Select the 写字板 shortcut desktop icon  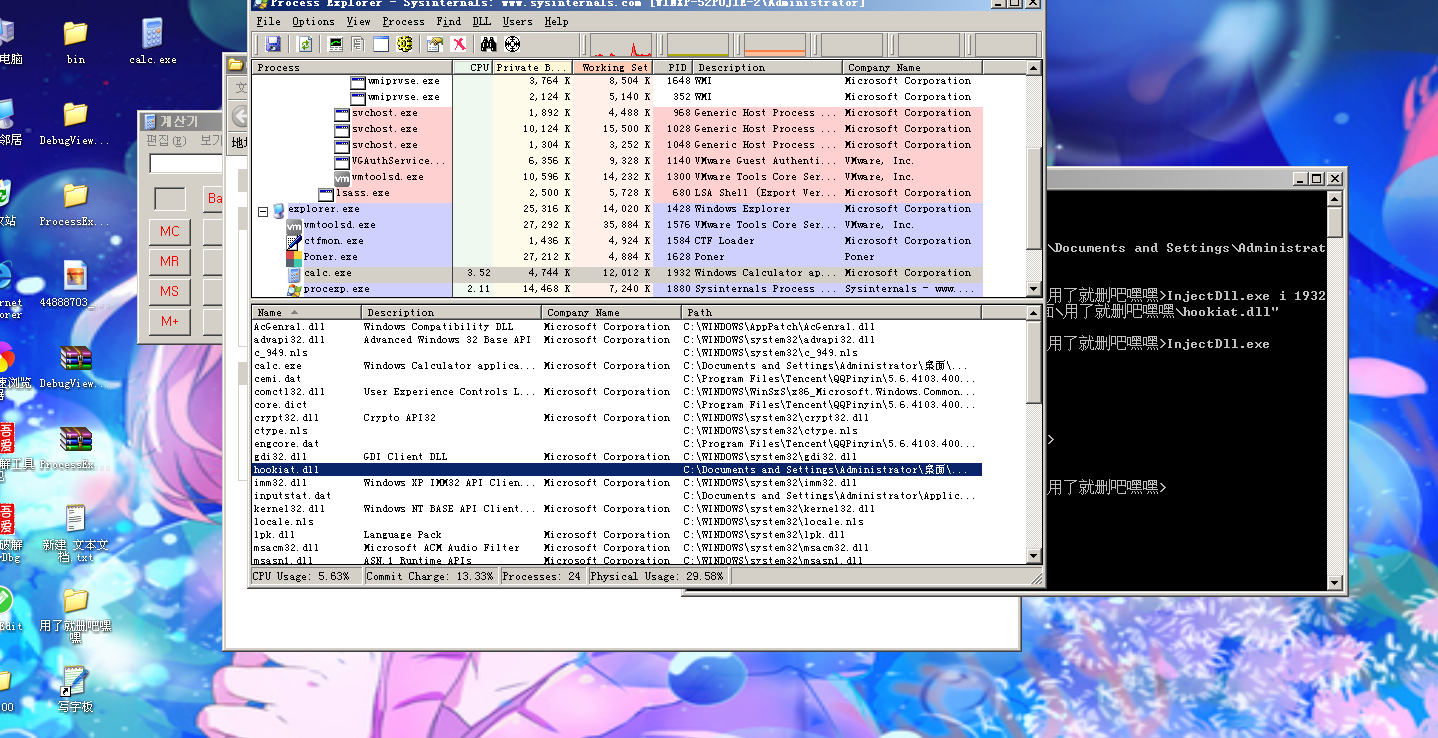(76, 690)
